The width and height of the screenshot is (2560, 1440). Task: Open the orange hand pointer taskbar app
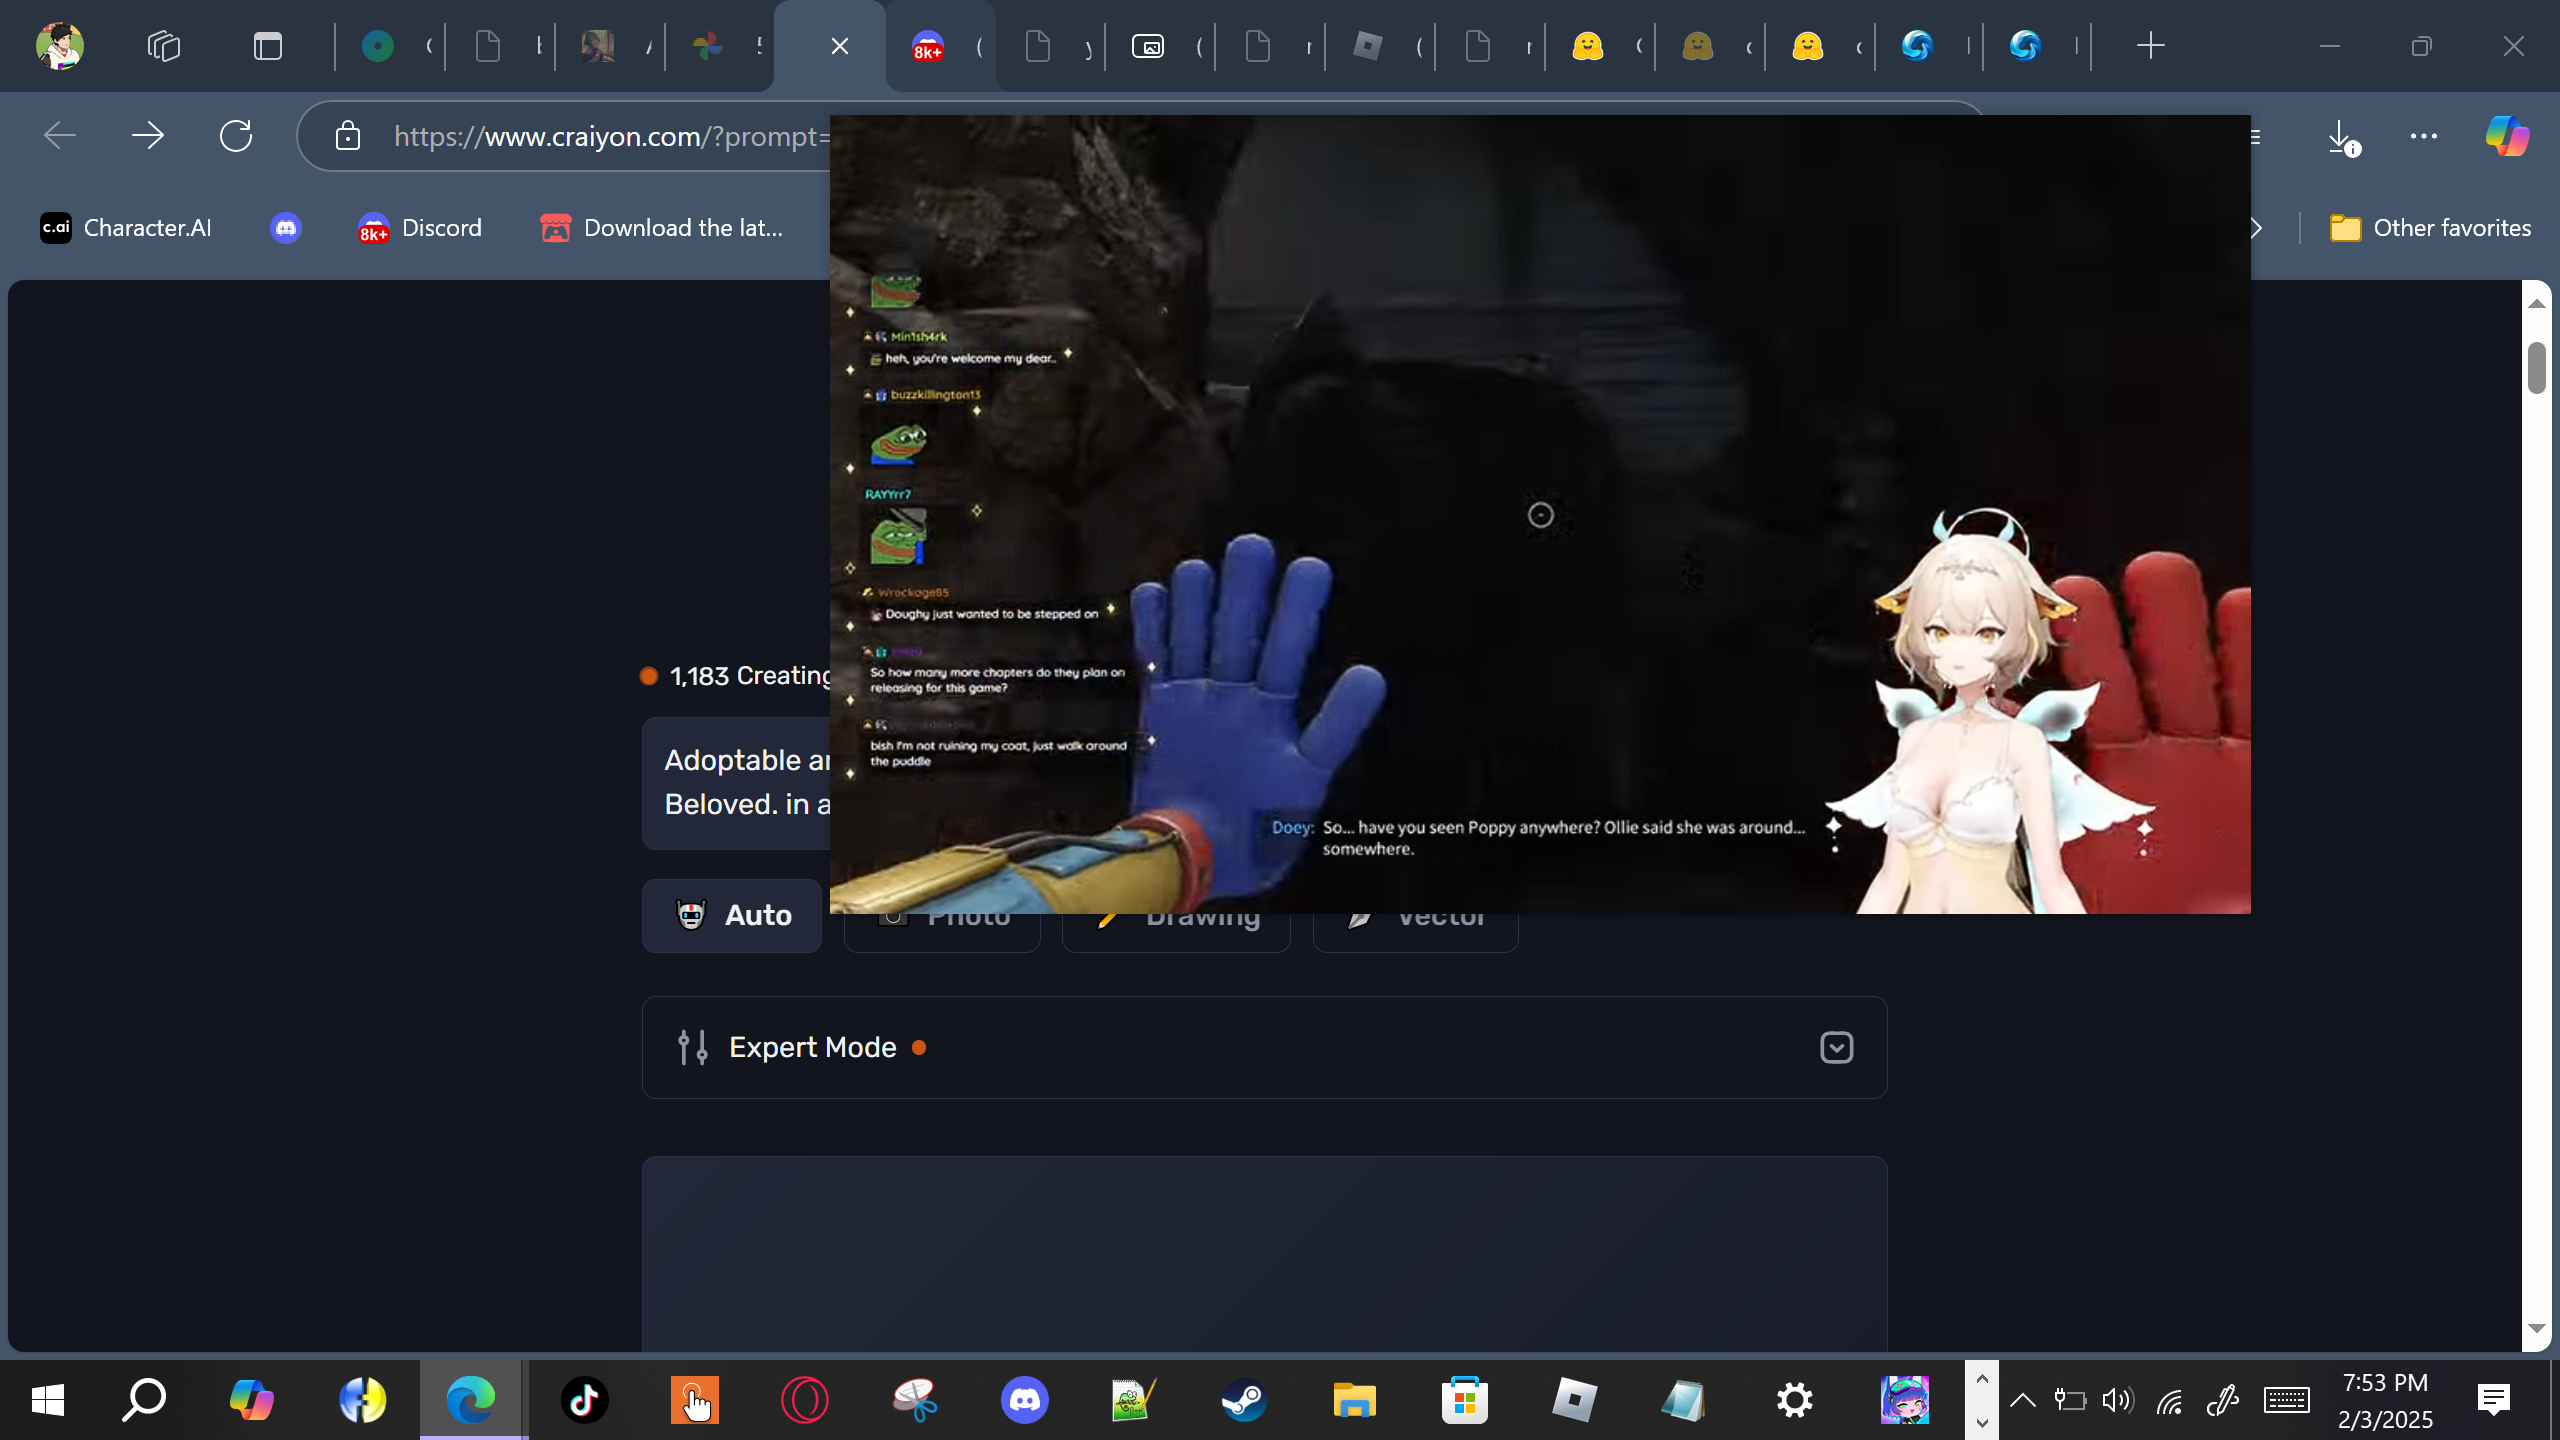coord(695,1400)
